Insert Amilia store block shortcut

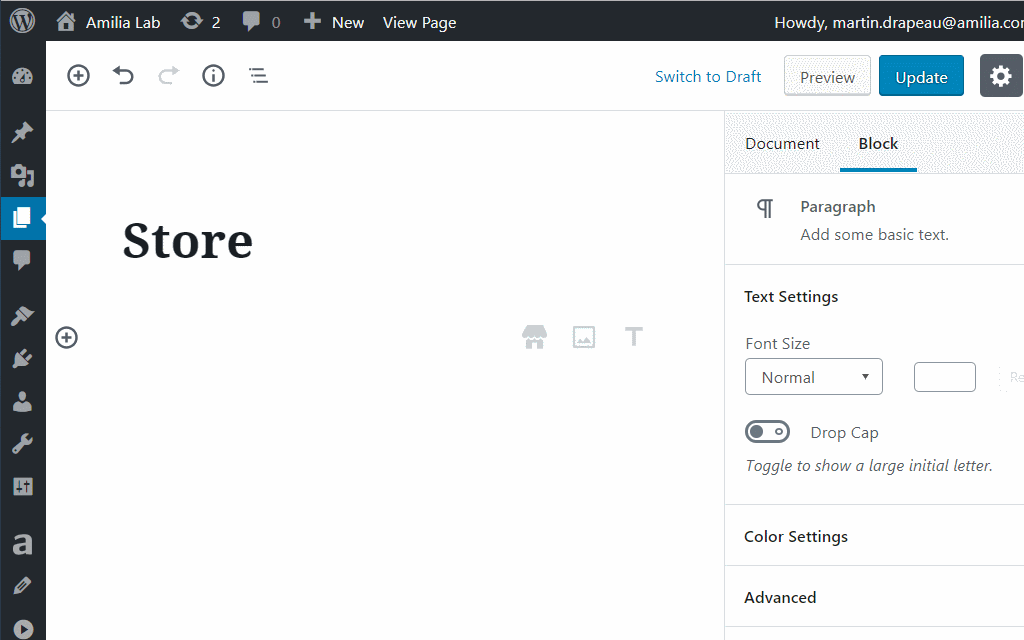534,337
